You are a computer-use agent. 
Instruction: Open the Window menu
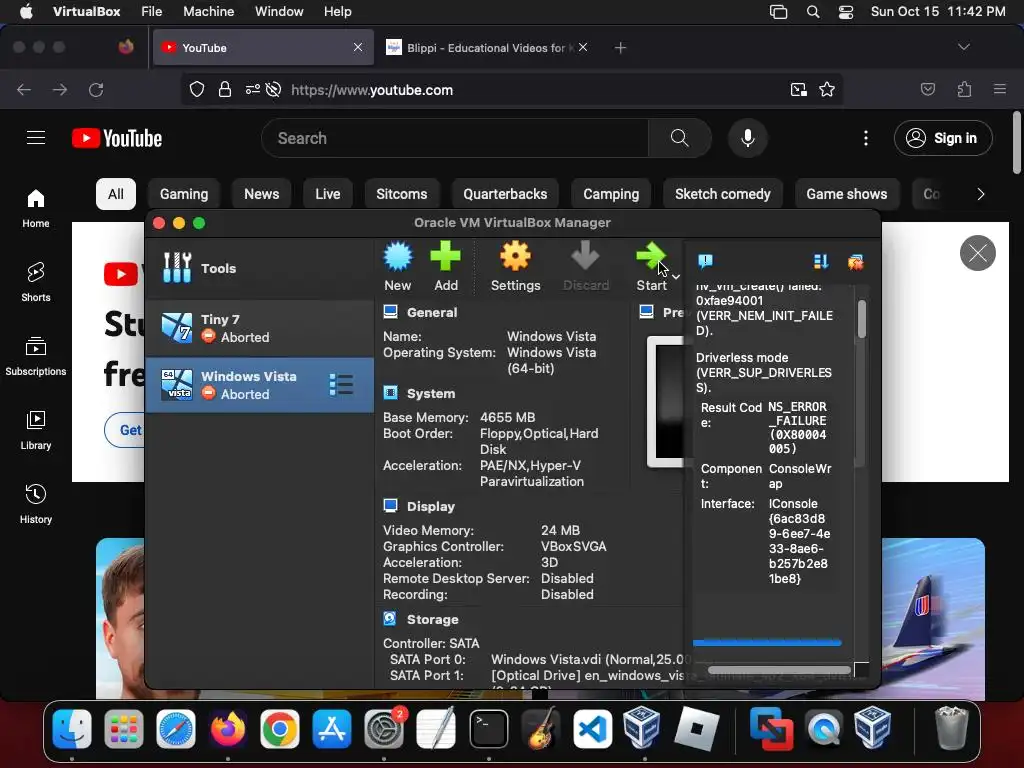point(279,11)
